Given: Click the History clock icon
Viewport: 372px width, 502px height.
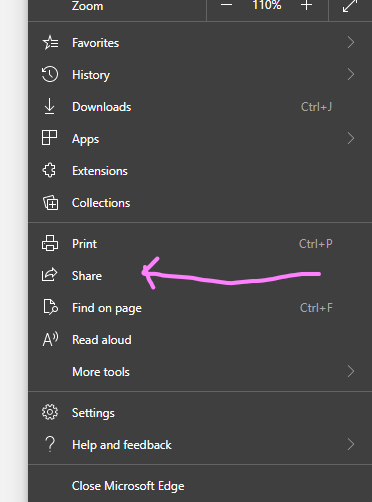Looking at the screenshot, I should coord(50,74).
